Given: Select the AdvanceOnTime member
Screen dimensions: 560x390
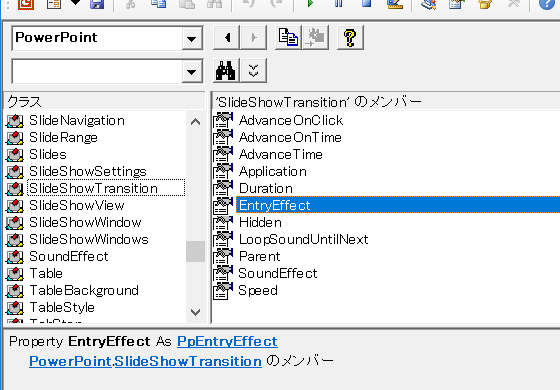Looking at the screenshot, I should coord(290,138).
